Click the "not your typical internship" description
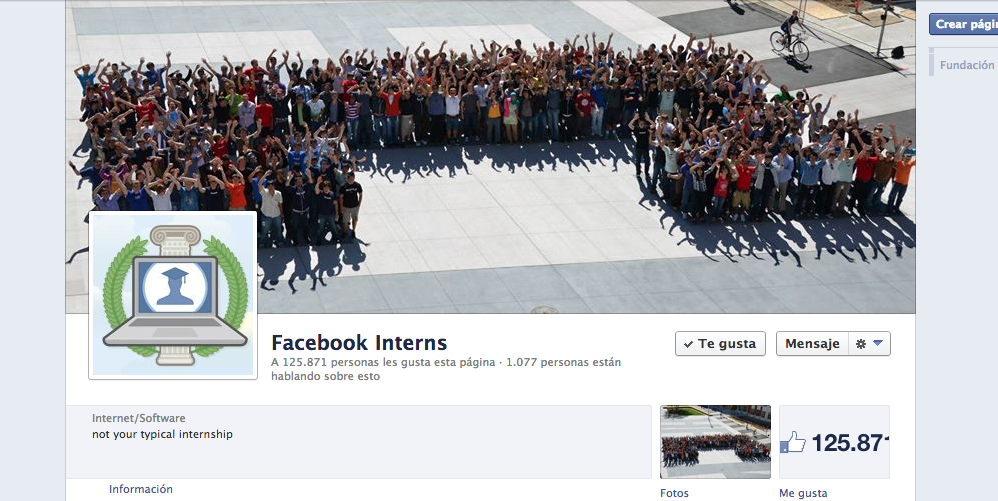 [162, 434]
